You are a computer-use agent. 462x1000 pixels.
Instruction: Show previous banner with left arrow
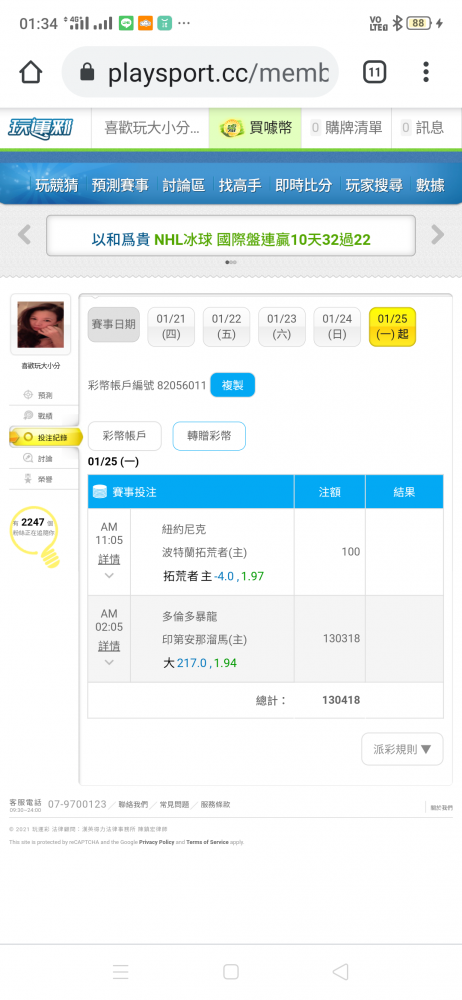pos(24,235)
